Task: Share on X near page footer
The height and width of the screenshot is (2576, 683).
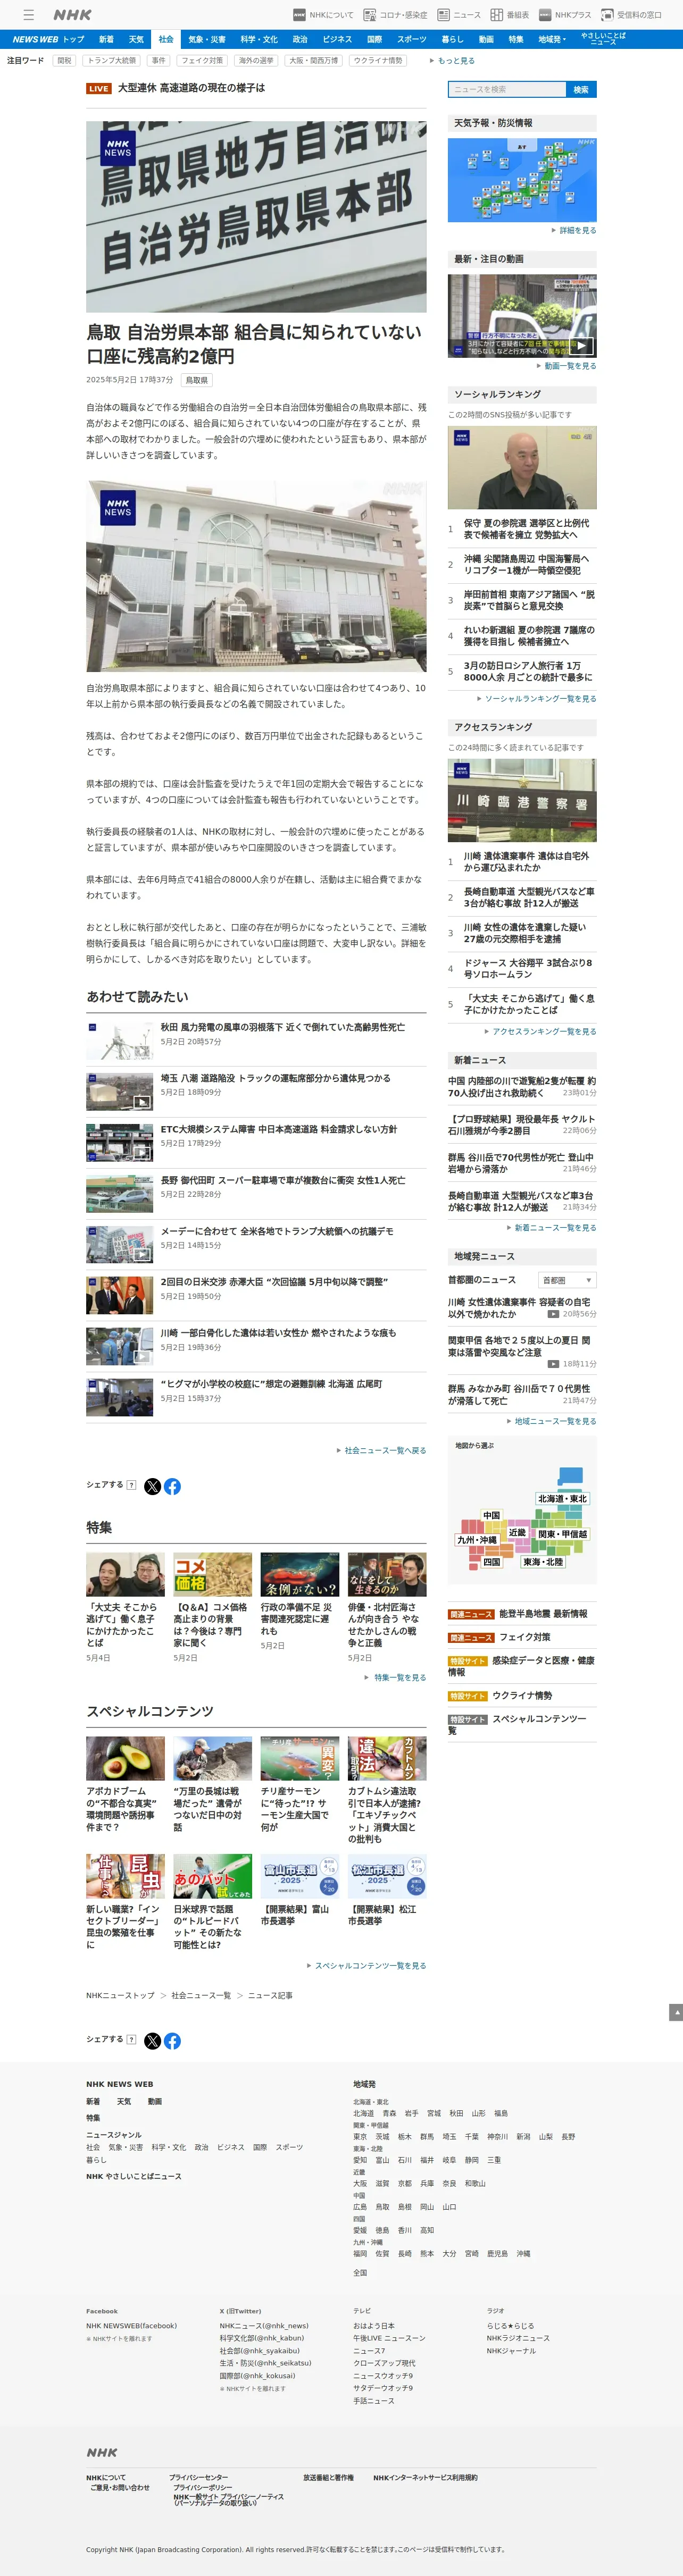Action: [152, 2041]
